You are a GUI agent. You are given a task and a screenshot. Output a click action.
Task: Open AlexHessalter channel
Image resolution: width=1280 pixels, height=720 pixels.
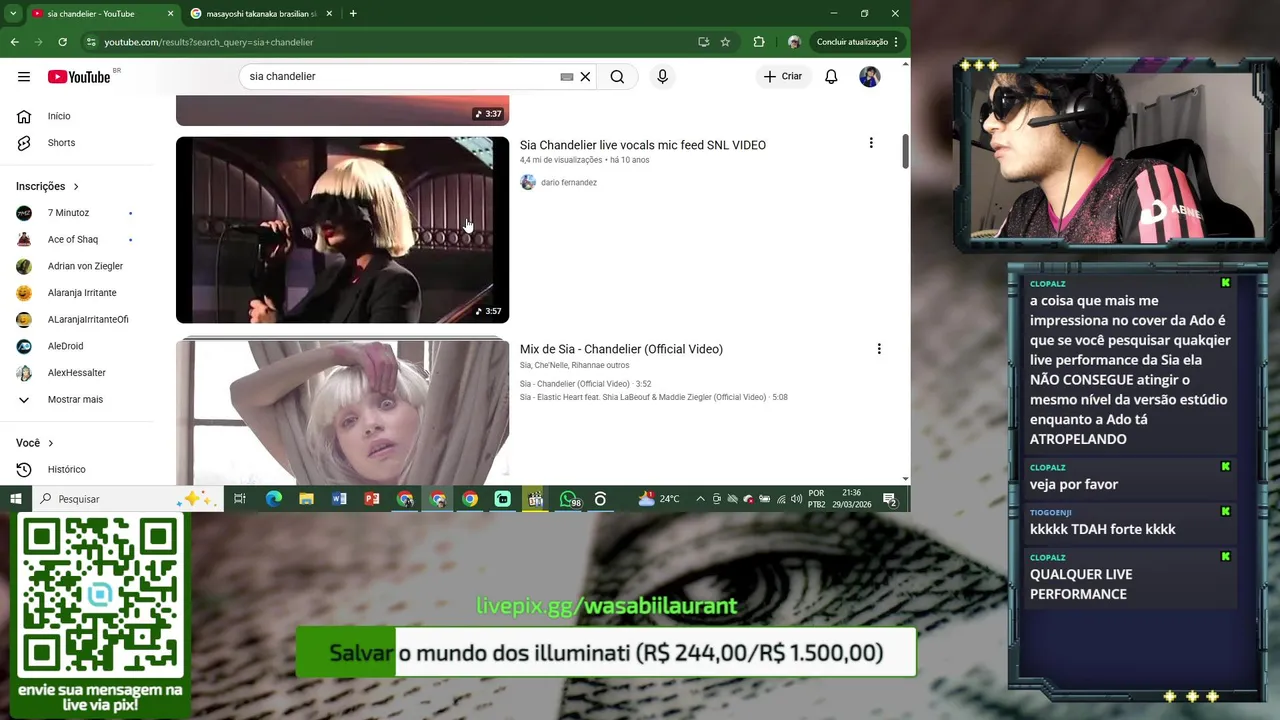coord(78,373)
